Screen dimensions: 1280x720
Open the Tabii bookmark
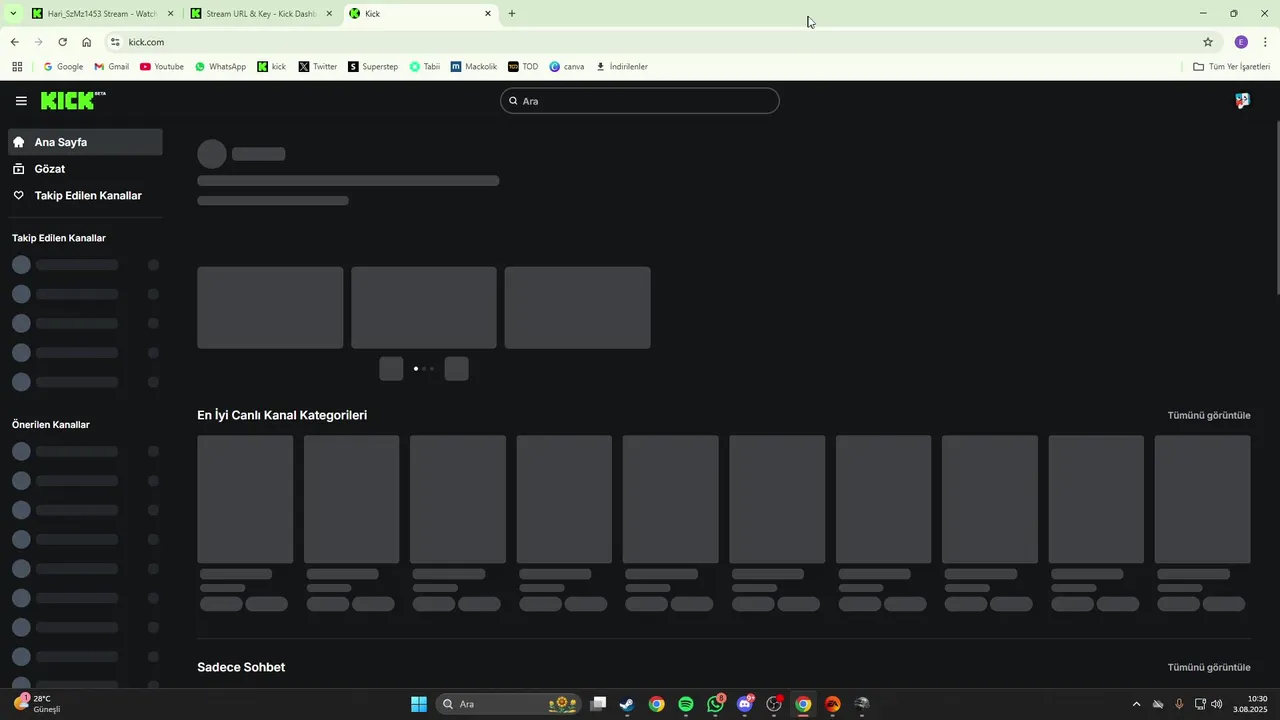point(425,67)
